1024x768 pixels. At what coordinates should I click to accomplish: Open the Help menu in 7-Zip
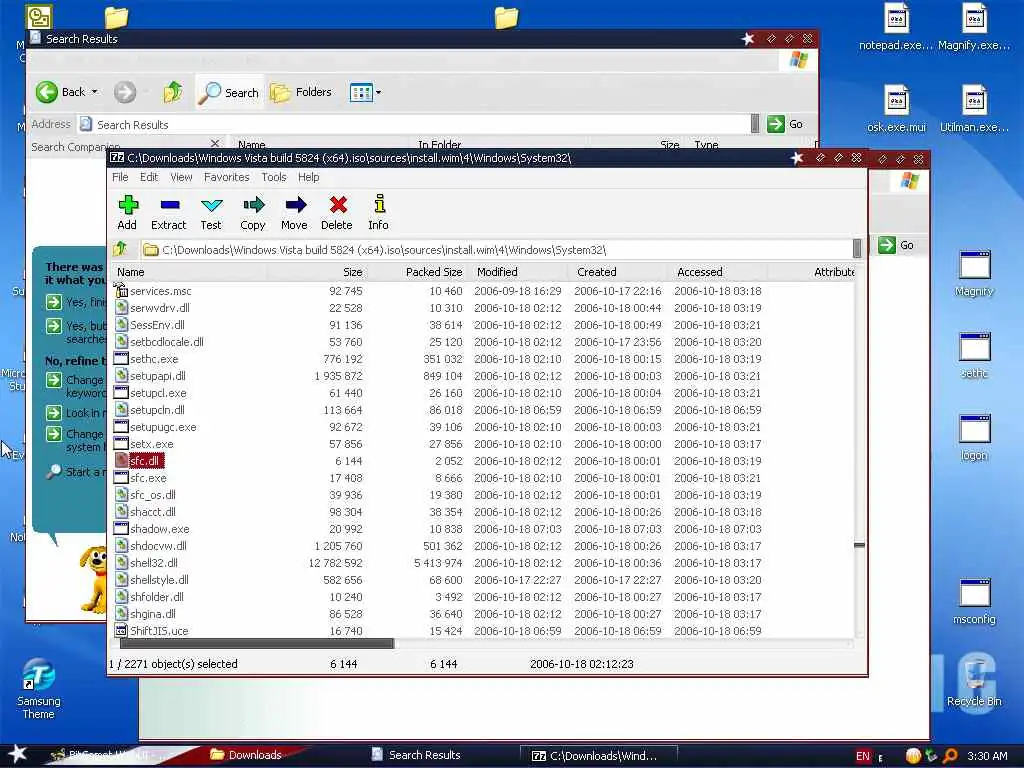coord(309,177)
